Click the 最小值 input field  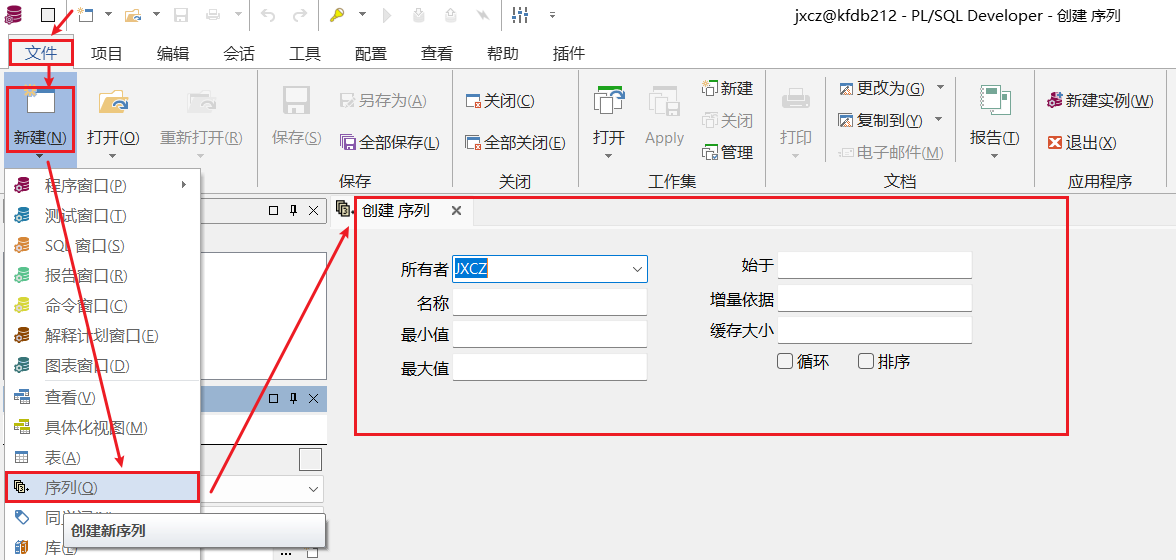coord(550,334)
